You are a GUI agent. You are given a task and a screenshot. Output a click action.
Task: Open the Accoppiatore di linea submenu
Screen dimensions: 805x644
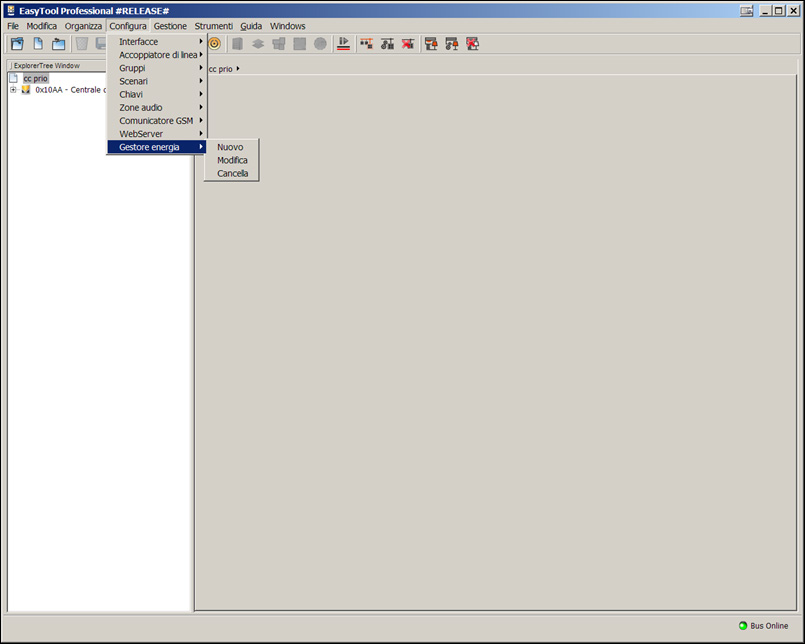click(157, 55)
